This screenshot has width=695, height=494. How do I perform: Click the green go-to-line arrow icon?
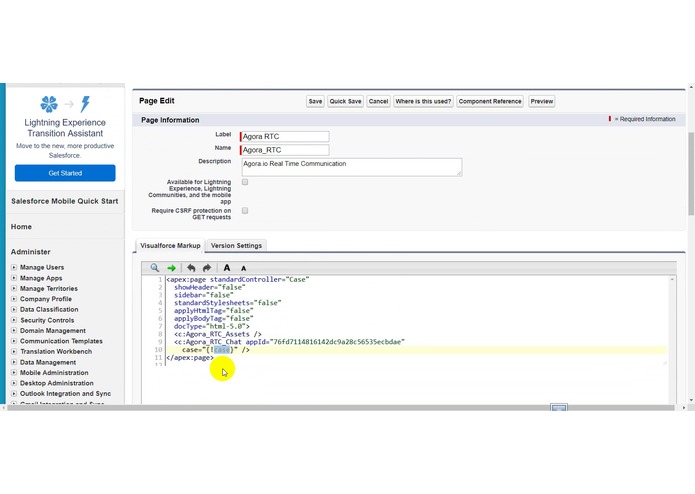[x=171, y=268]
